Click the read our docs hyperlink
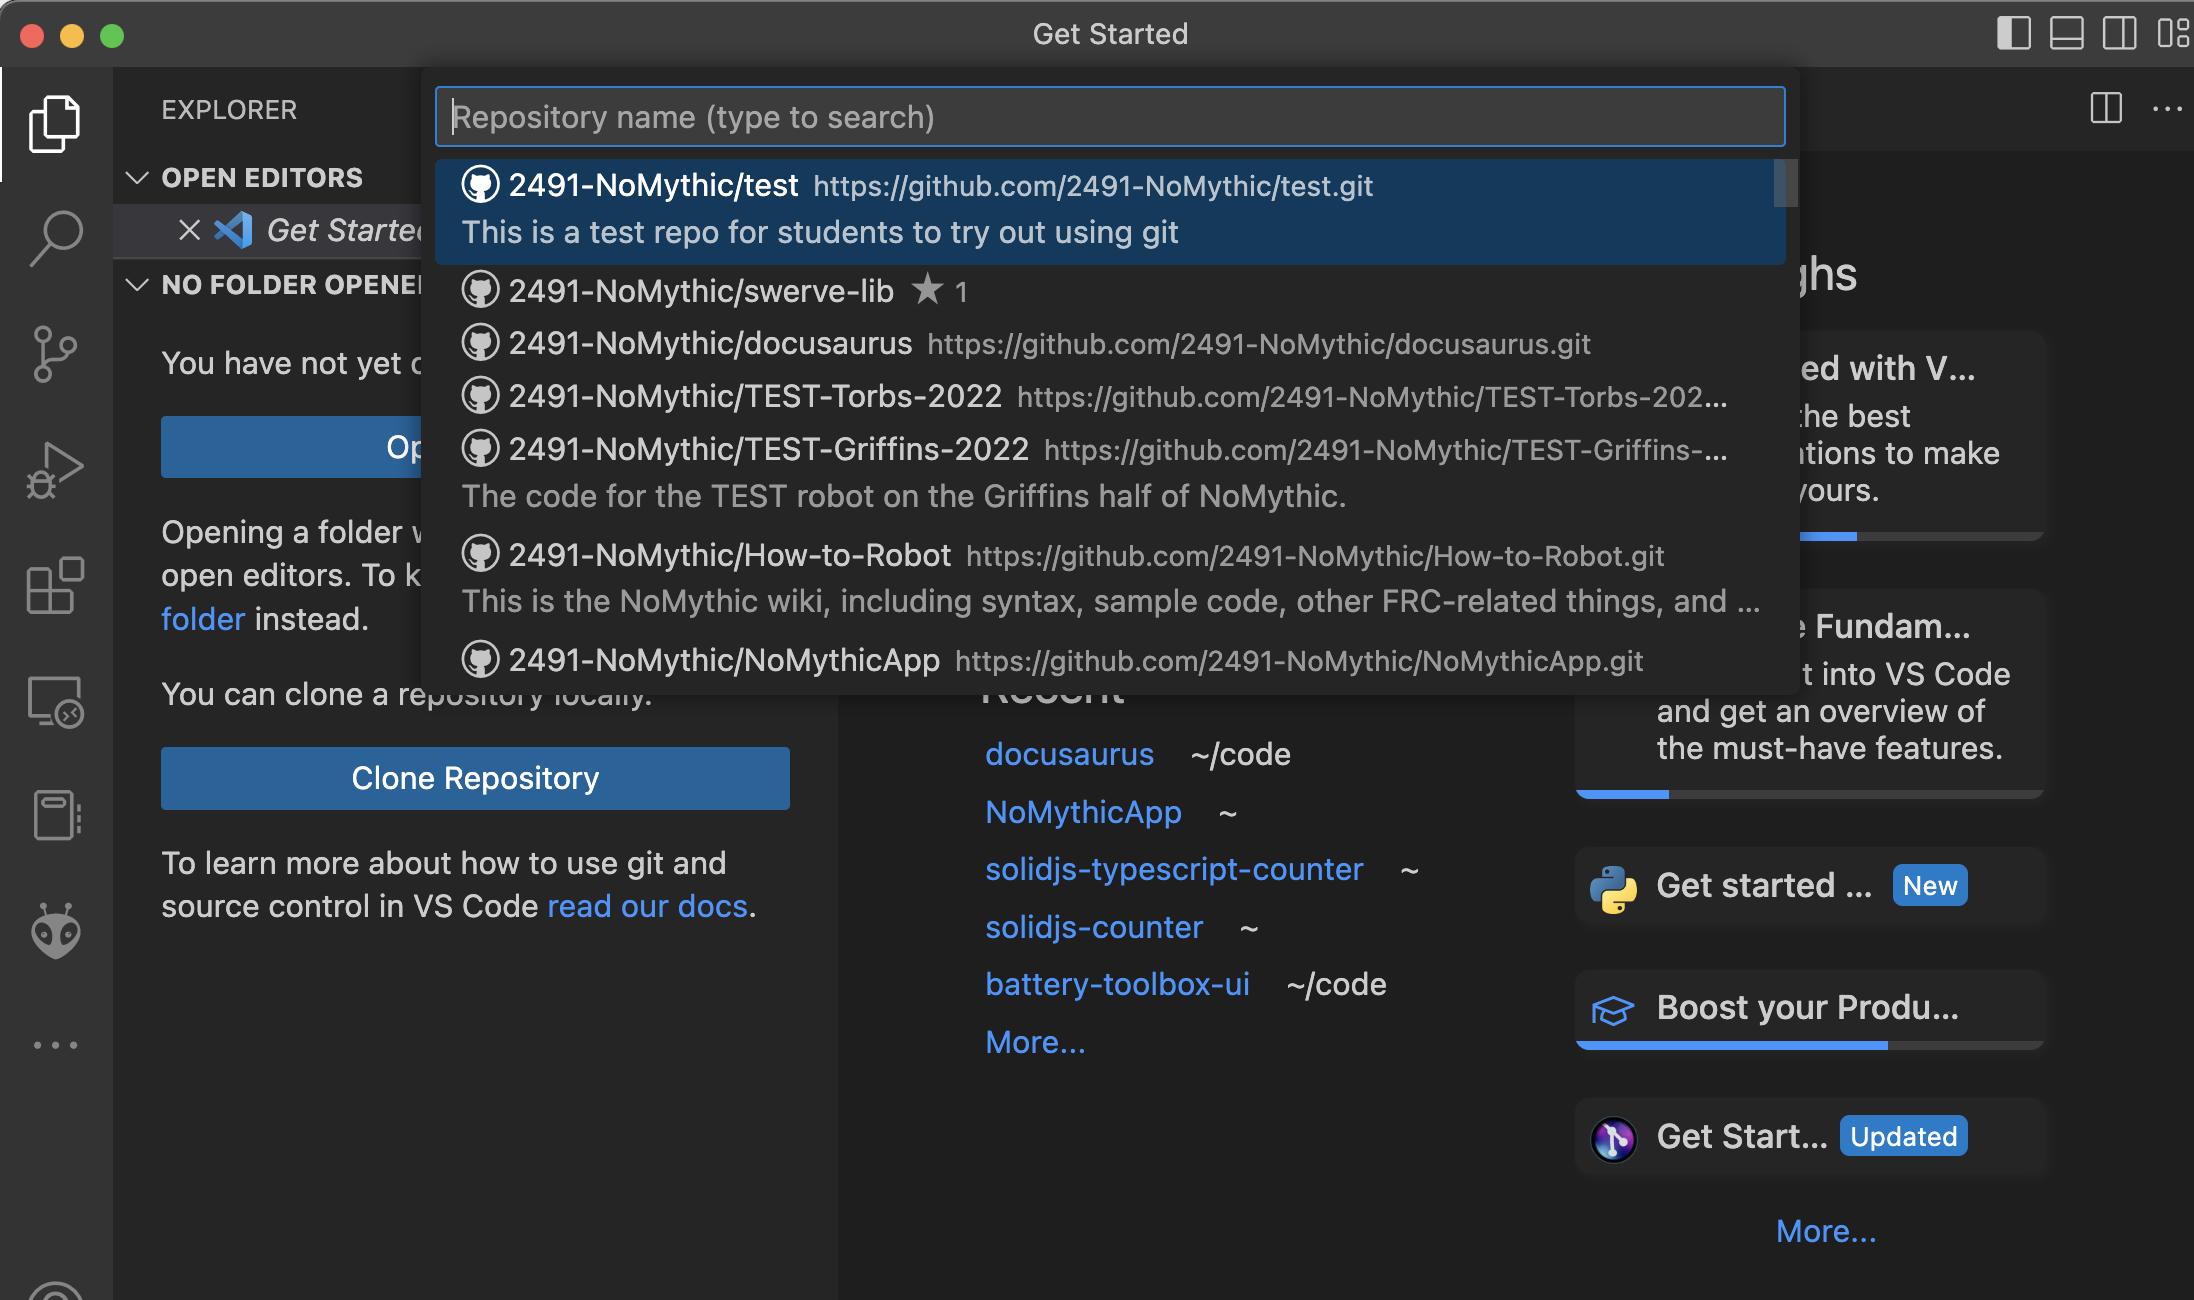The height and width of the screenshot is (1300, 2194). click(648, 907)
